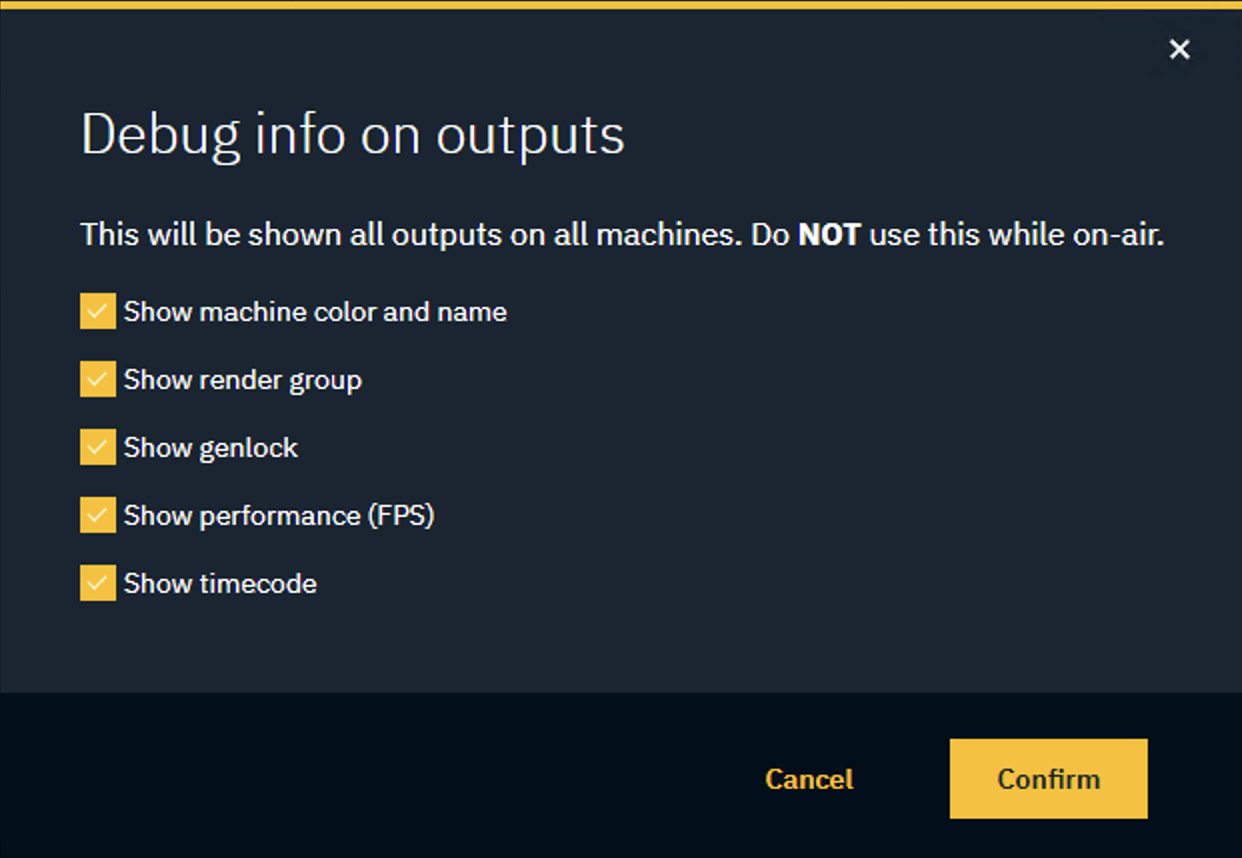Viewport: 1242px width, 858px height.
Task: Click the checkmark beside Show timecode
Action: click(96, 583)
